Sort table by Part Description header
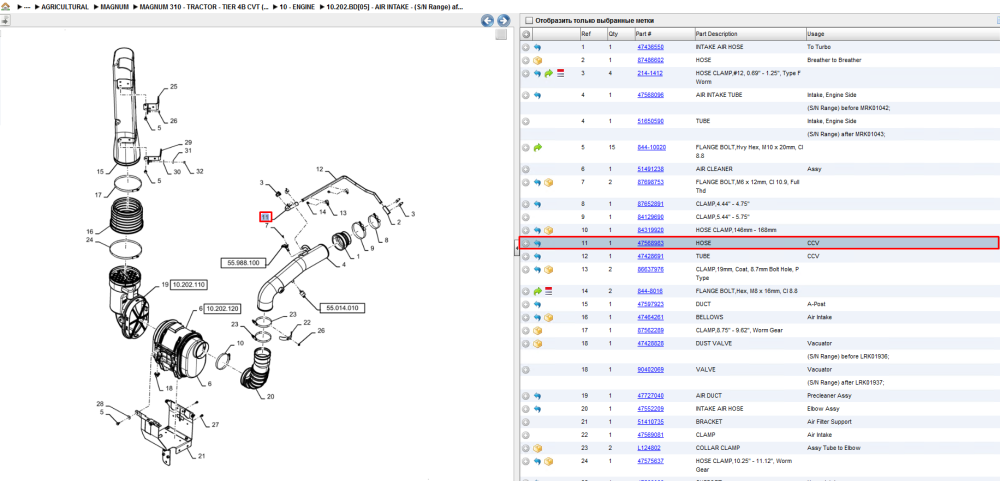The image size is (1000, 481). pyautogui.click(x=716, y=34)
